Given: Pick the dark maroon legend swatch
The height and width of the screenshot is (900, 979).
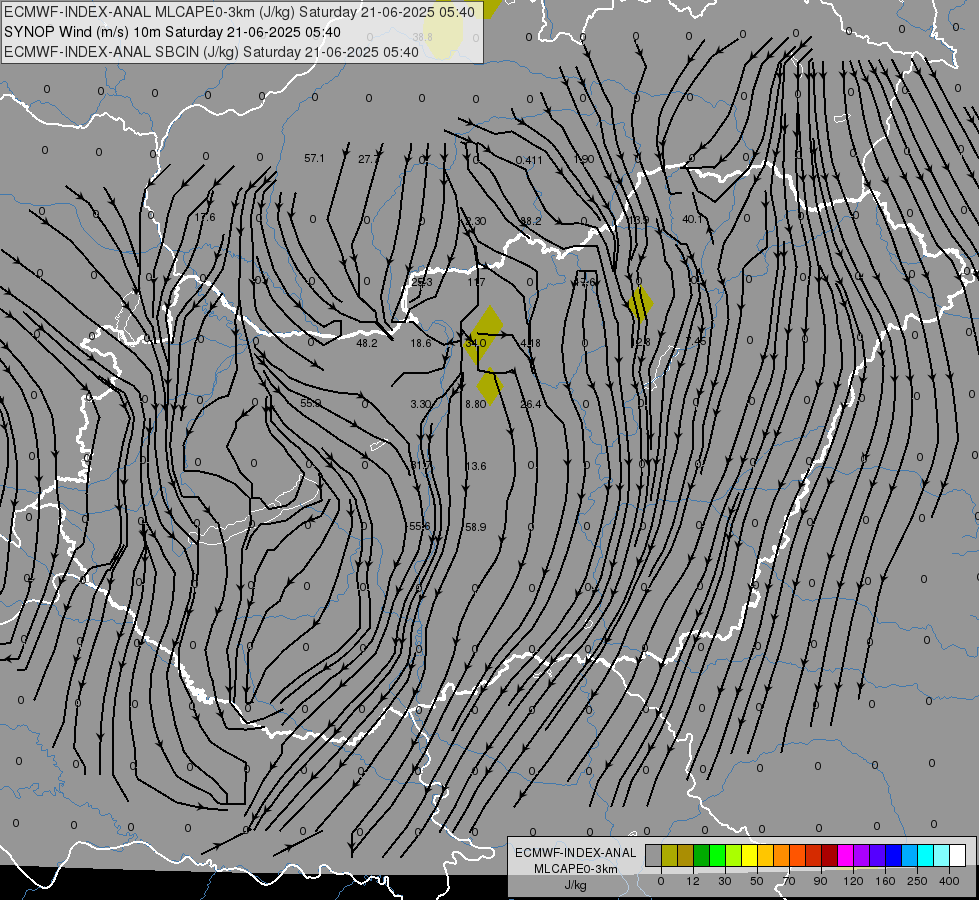Looking at the screenshot, I should coord(830,855).
